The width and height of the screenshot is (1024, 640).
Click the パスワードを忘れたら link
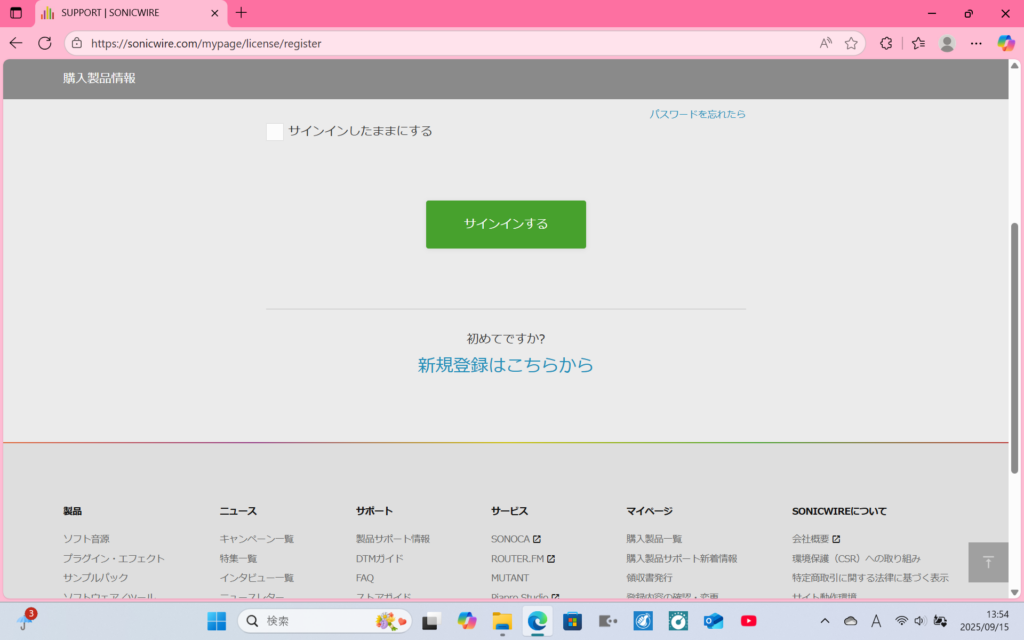pyautogui.click(x=697, y=114)
